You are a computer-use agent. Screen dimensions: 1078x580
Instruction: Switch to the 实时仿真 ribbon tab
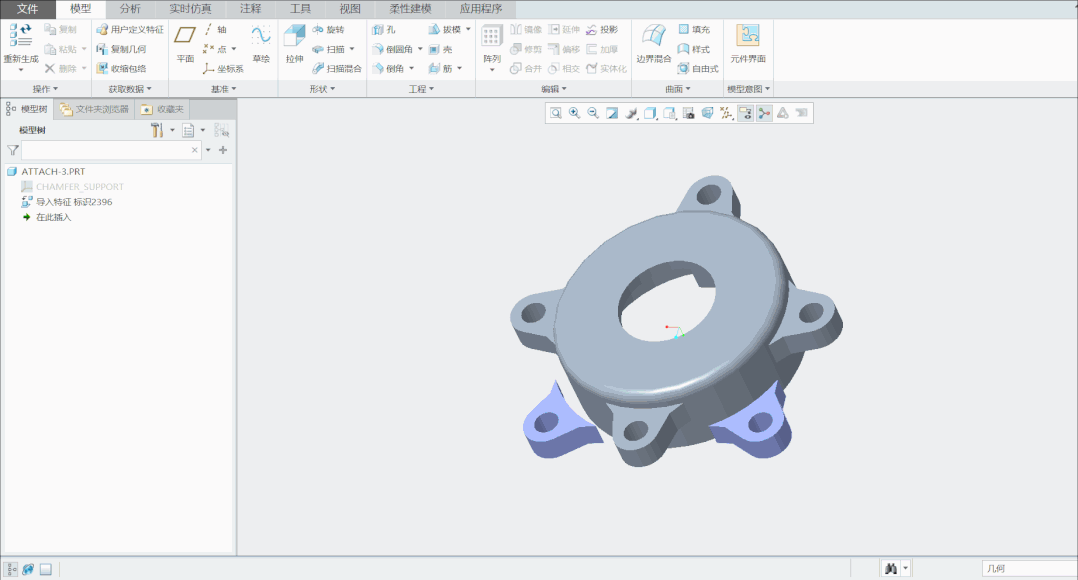click(190, 9)
